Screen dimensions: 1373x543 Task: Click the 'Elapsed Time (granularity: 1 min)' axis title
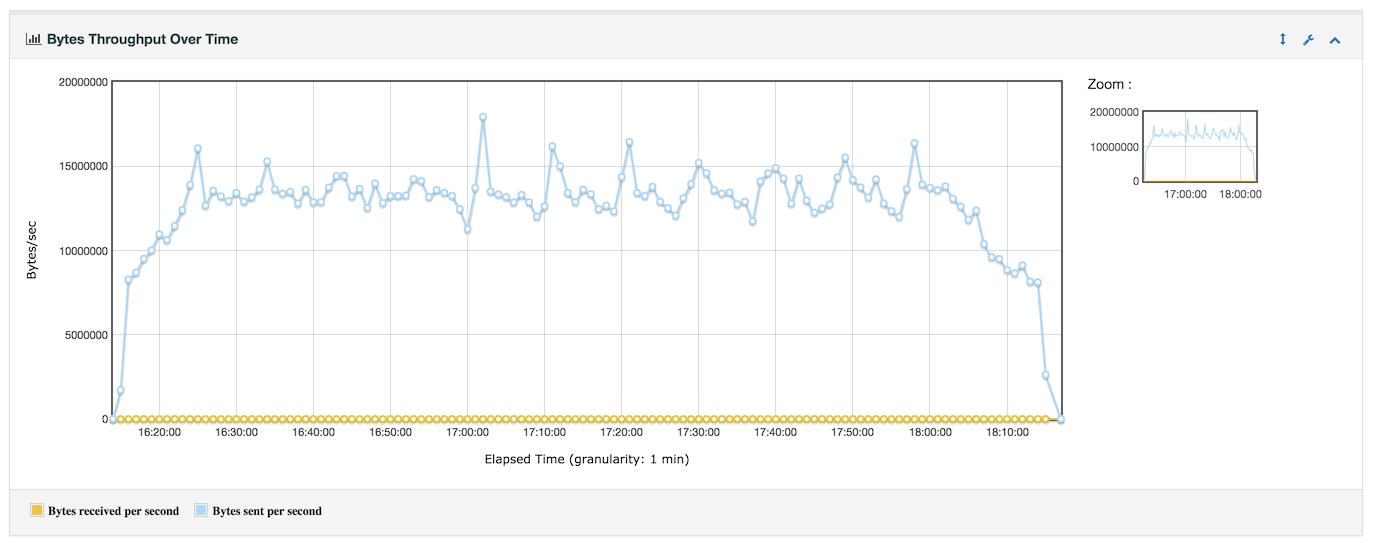point(586,460)
